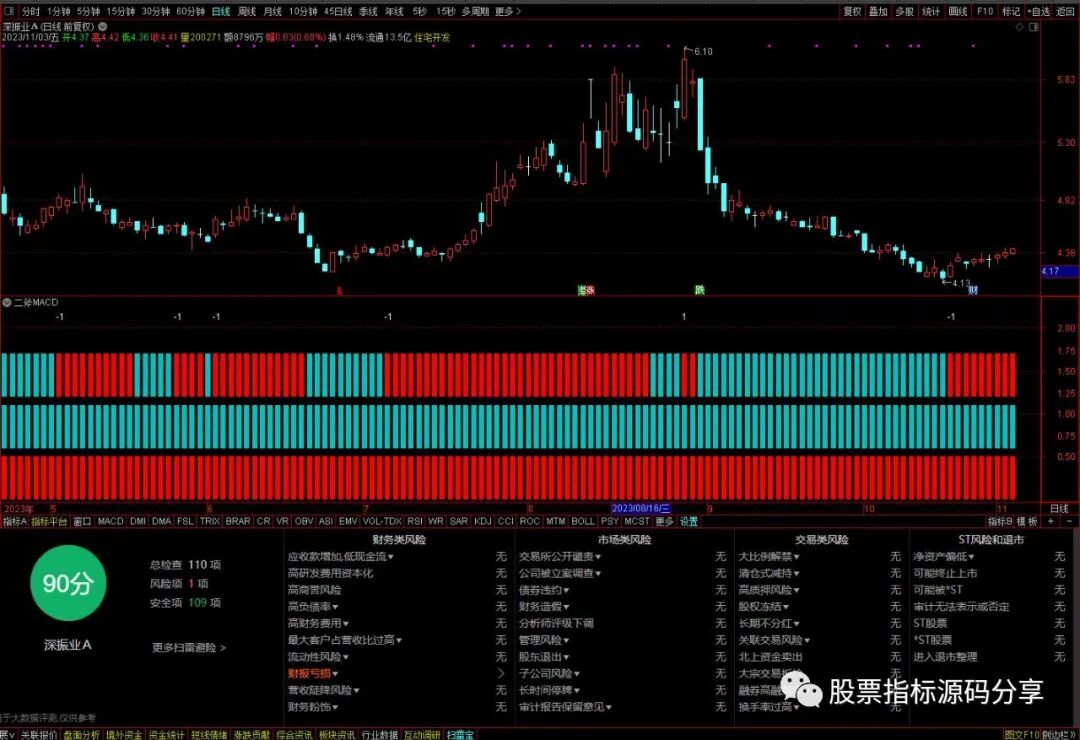Switch chart to 1分钟 period

59,12
